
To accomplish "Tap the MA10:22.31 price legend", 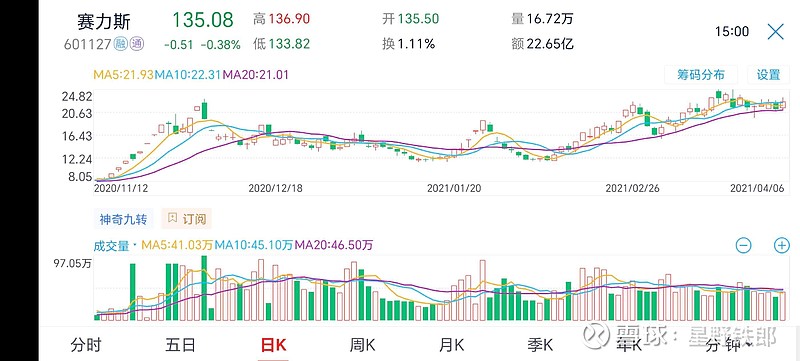I will coord(188,75).
